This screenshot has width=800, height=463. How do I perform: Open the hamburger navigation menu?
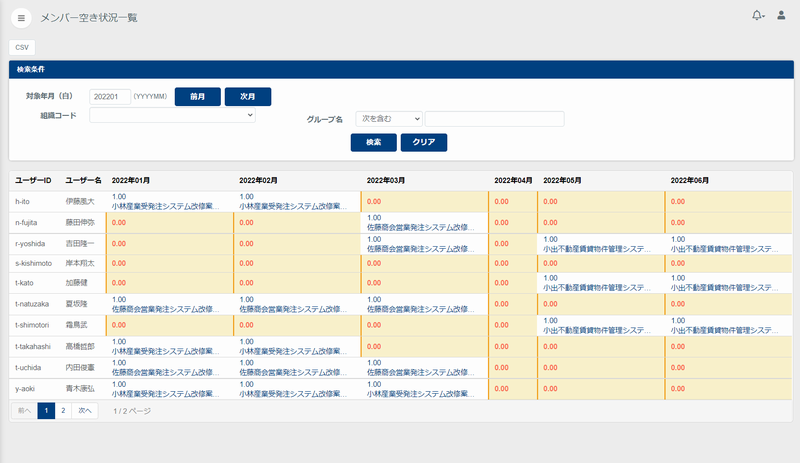21,17
